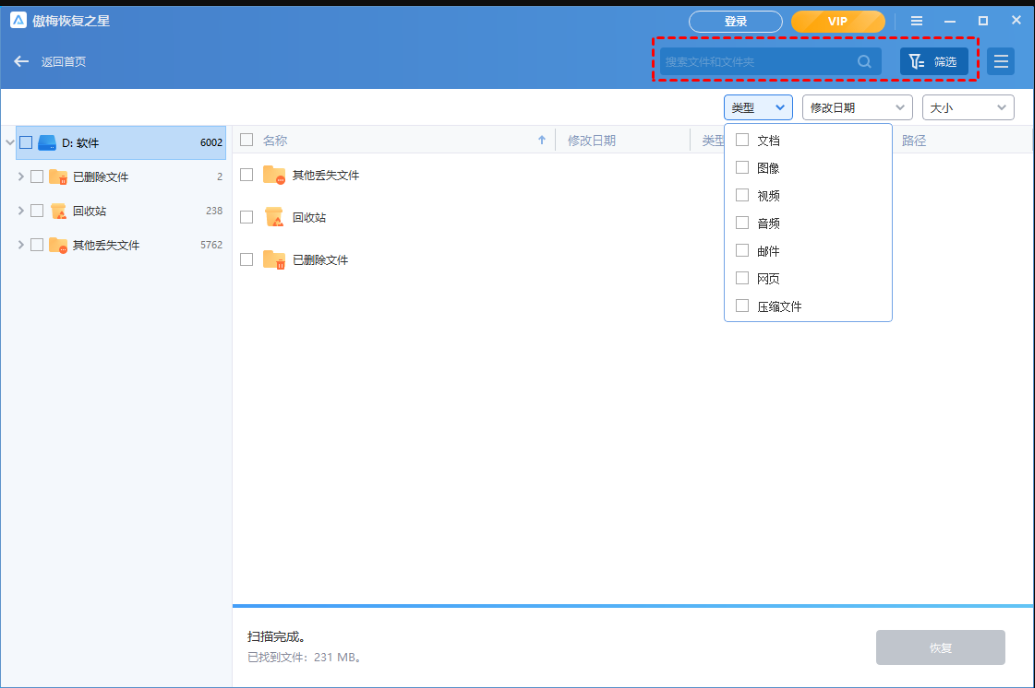Screen dimensions: 1035x688
Task: Check the 其他丢失文件 tree checkbox
Action: (x=37, y=245)
